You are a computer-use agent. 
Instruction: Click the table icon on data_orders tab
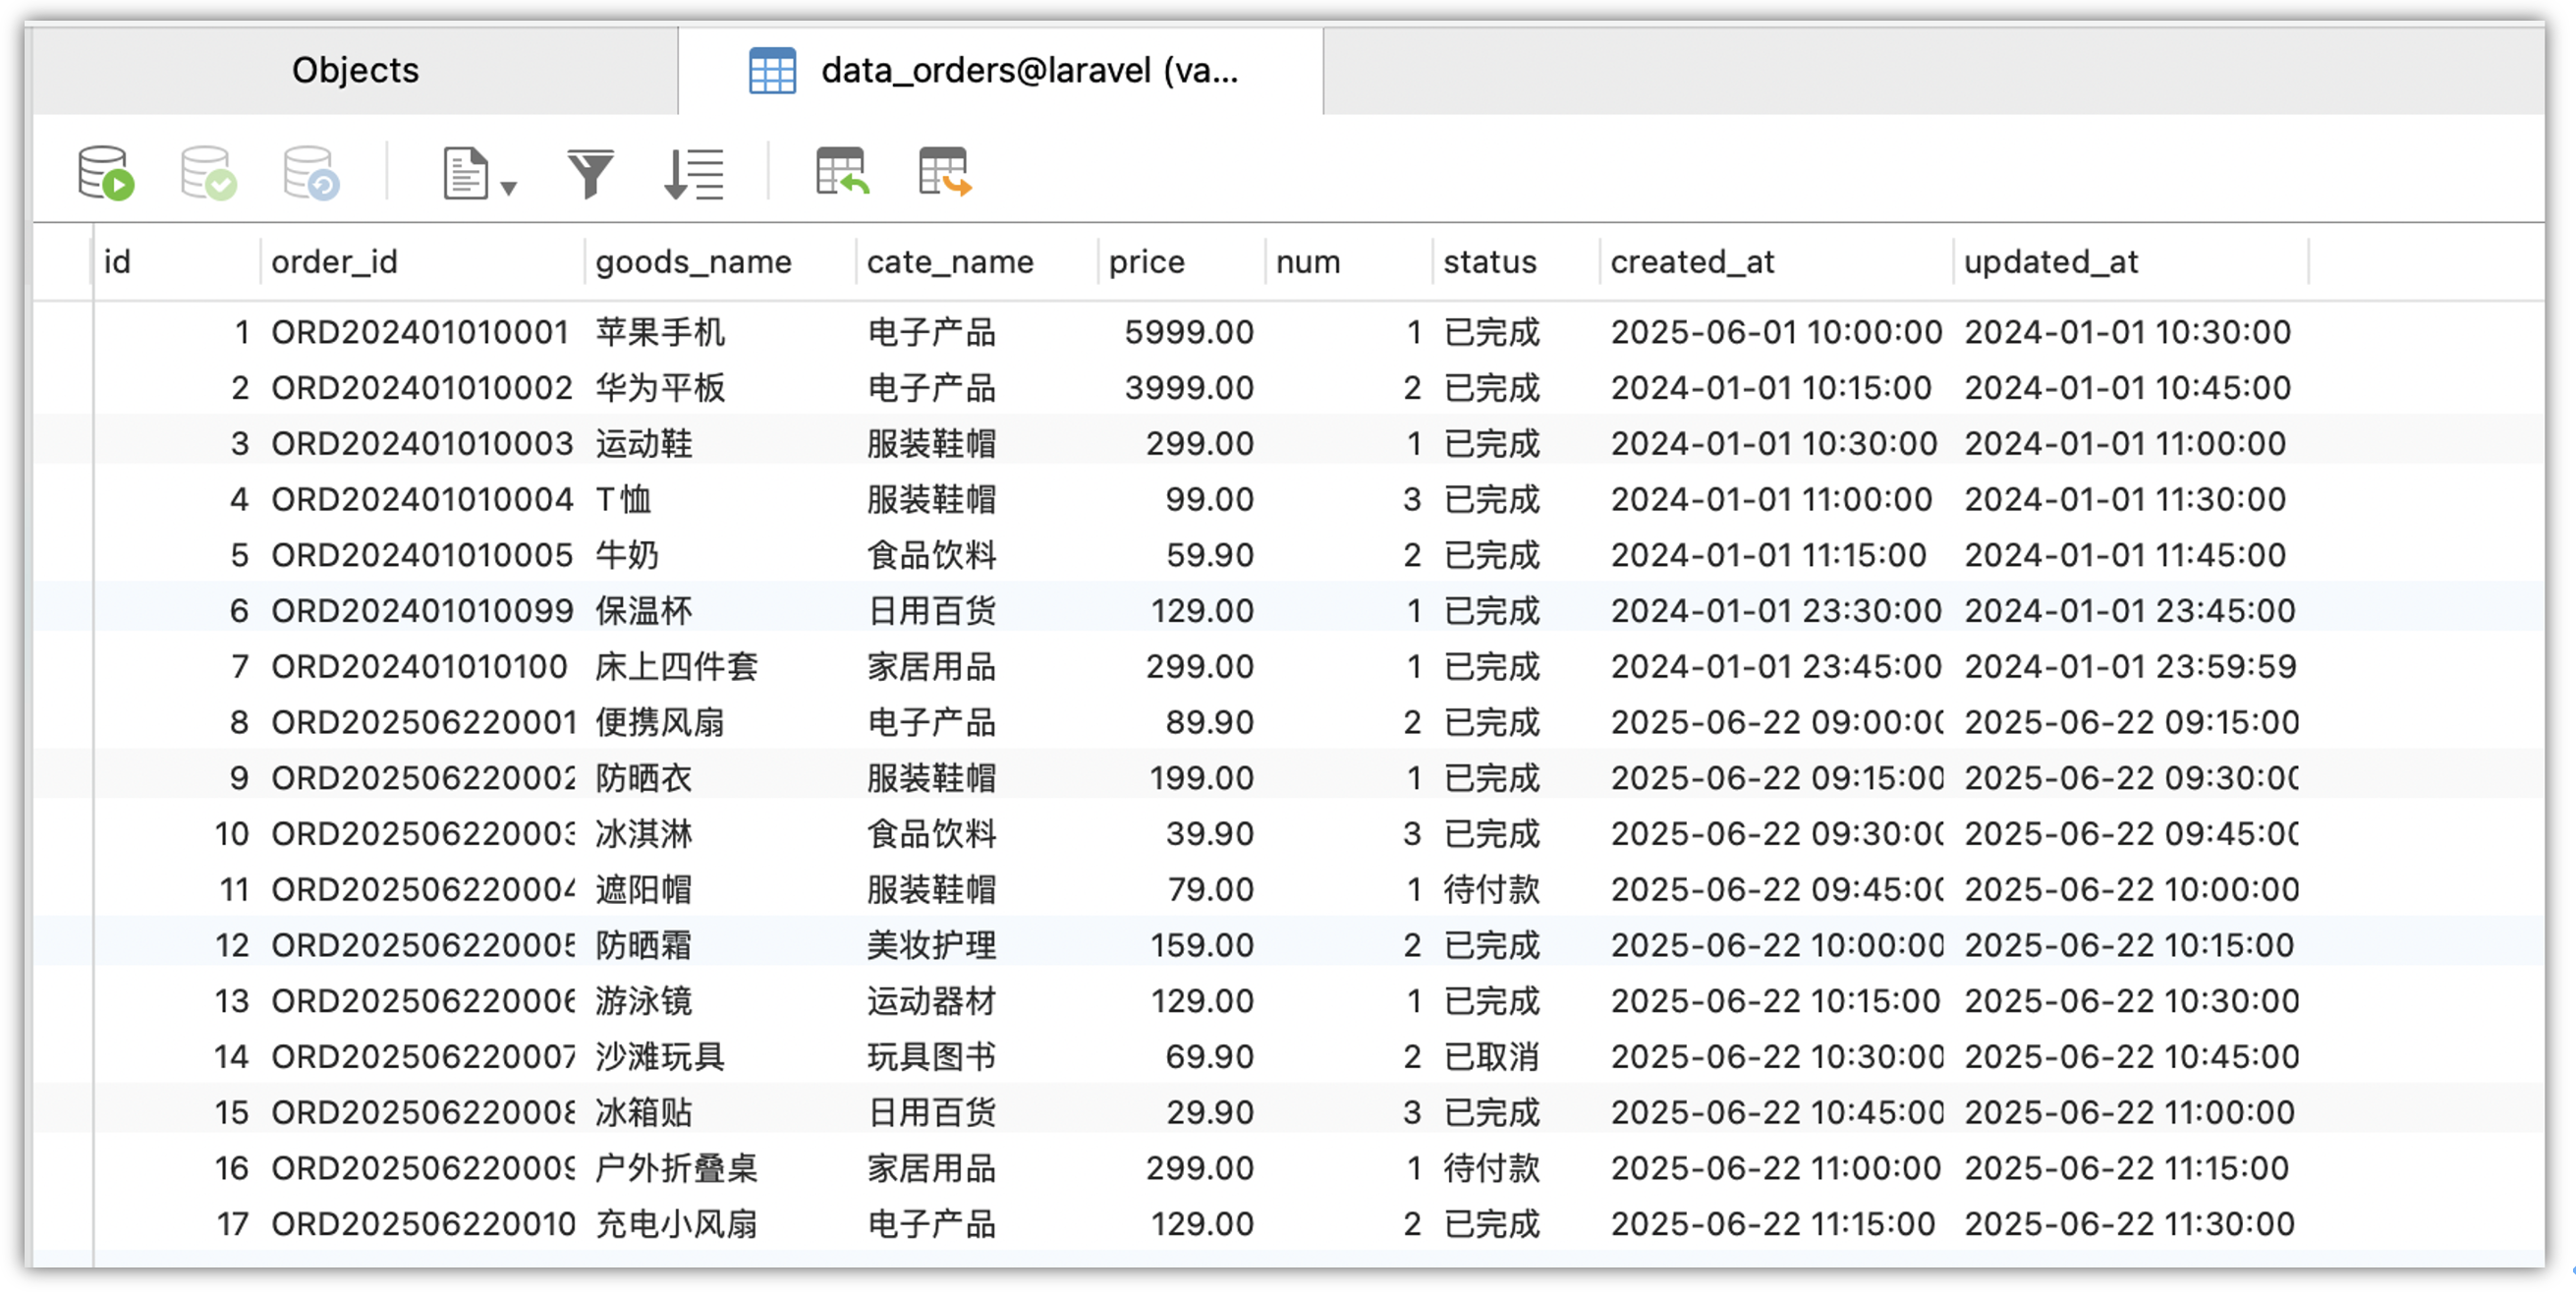click(x=772, y=71)
